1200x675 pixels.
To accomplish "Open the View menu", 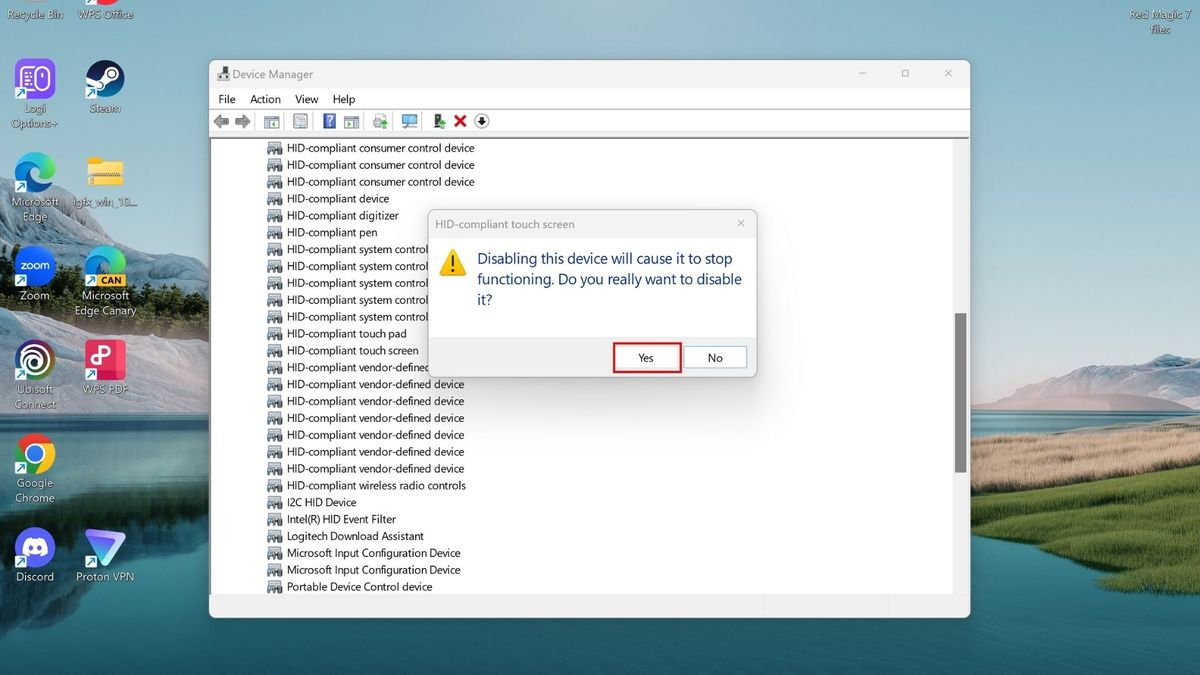I will (x=306, y=99).
